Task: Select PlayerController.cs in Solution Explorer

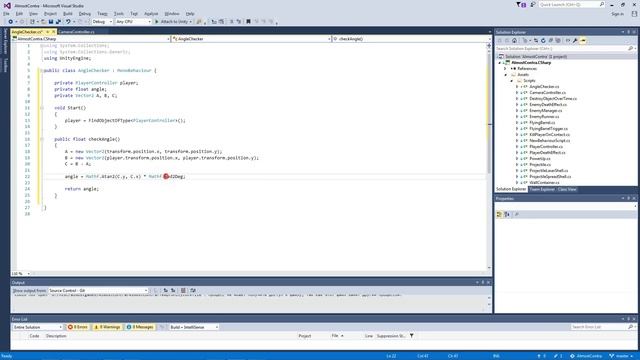Action: pos(546,147)
